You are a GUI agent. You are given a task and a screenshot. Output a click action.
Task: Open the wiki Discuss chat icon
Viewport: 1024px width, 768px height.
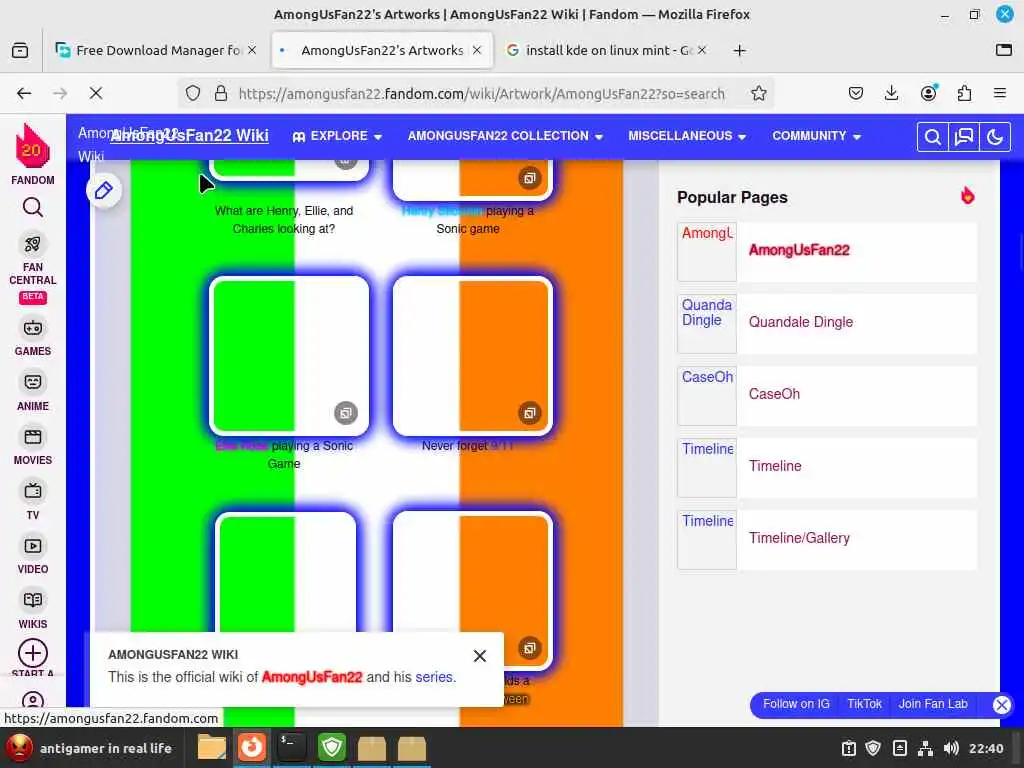click(x=964, y=137)
